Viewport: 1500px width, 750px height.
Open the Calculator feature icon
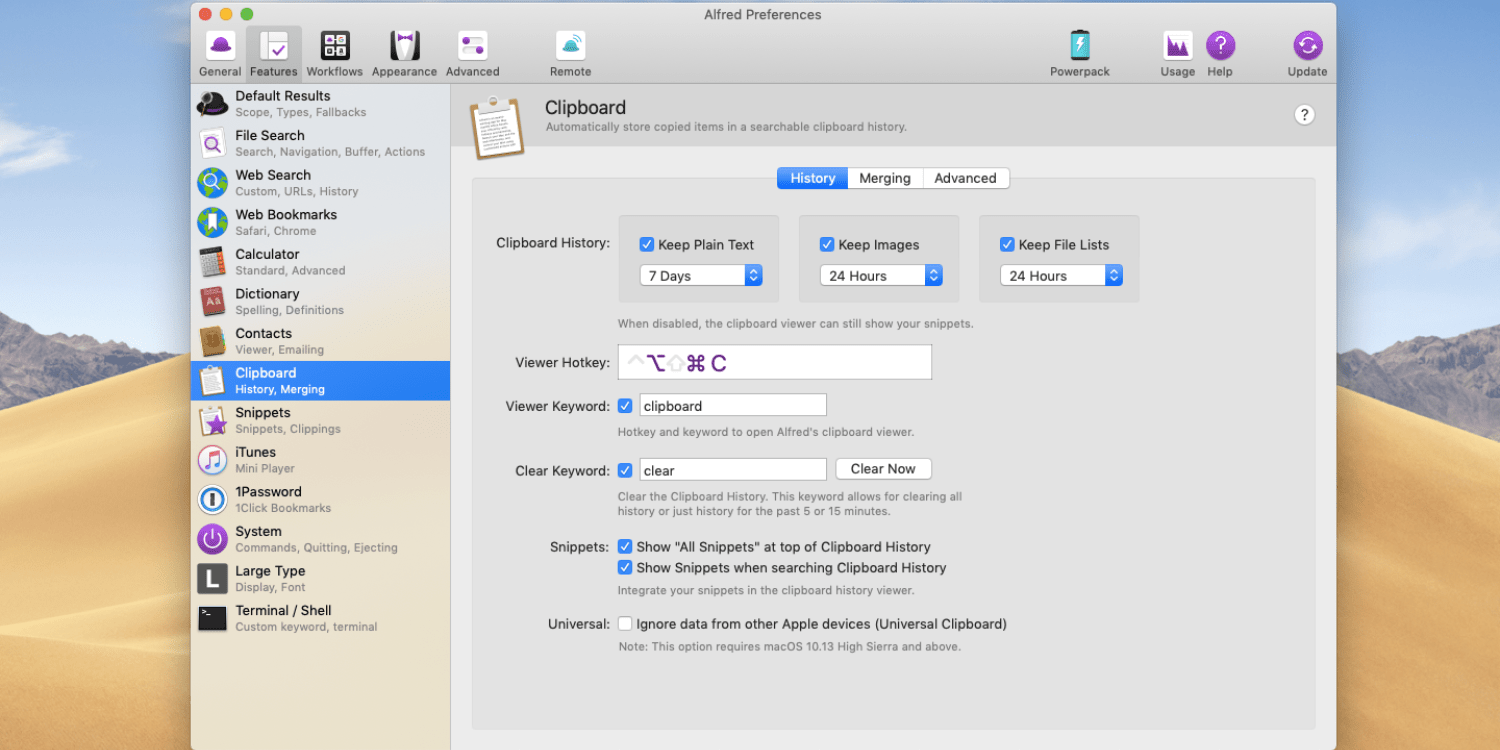coord(212,261)
